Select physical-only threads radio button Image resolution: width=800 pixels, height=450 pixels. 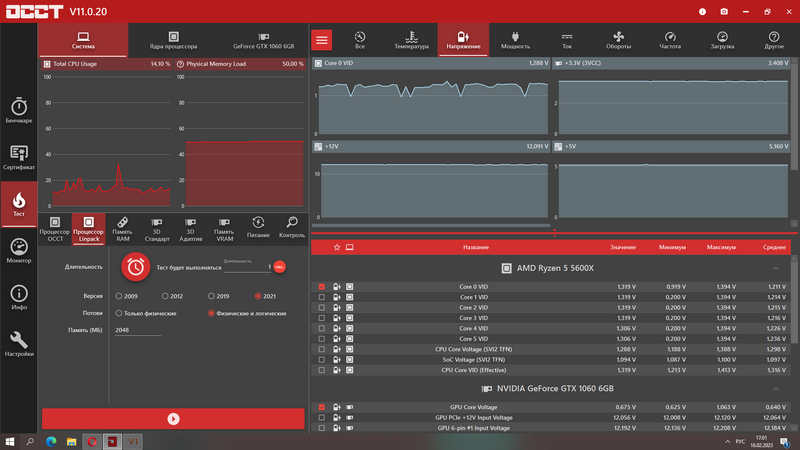(x=119, y=313)
